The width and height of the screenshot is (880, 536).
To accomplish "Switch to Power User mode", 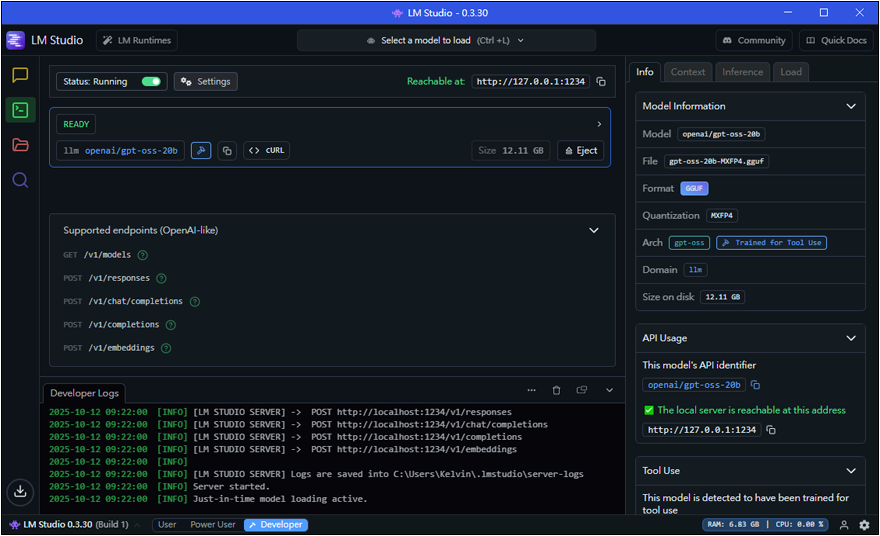I will [212, 525].
